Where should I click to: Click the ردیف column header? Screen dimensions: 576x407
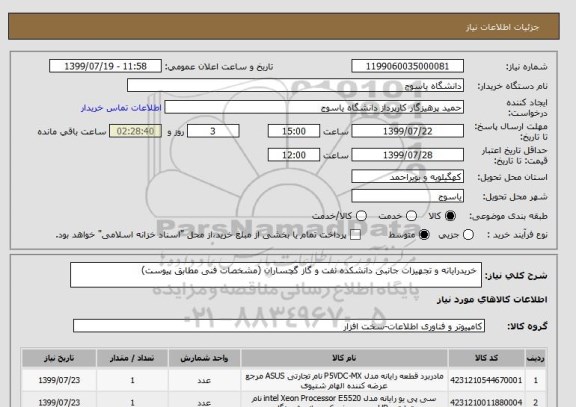pyautogui.click(x=536, y=358)
